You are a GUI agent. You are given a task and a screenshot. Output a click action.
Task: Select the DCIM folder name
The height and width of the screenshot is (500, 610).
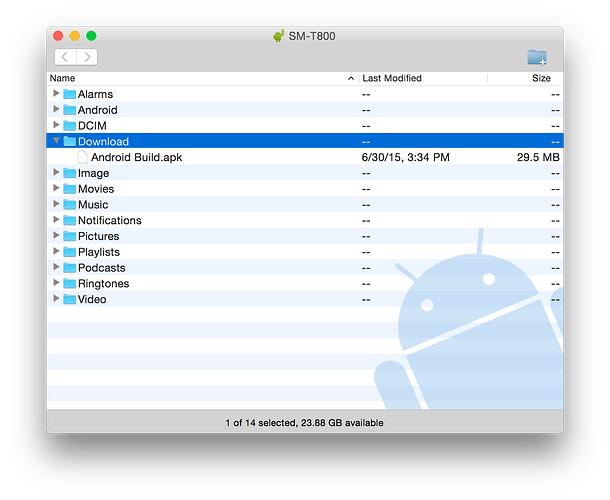tap(92, 126)
